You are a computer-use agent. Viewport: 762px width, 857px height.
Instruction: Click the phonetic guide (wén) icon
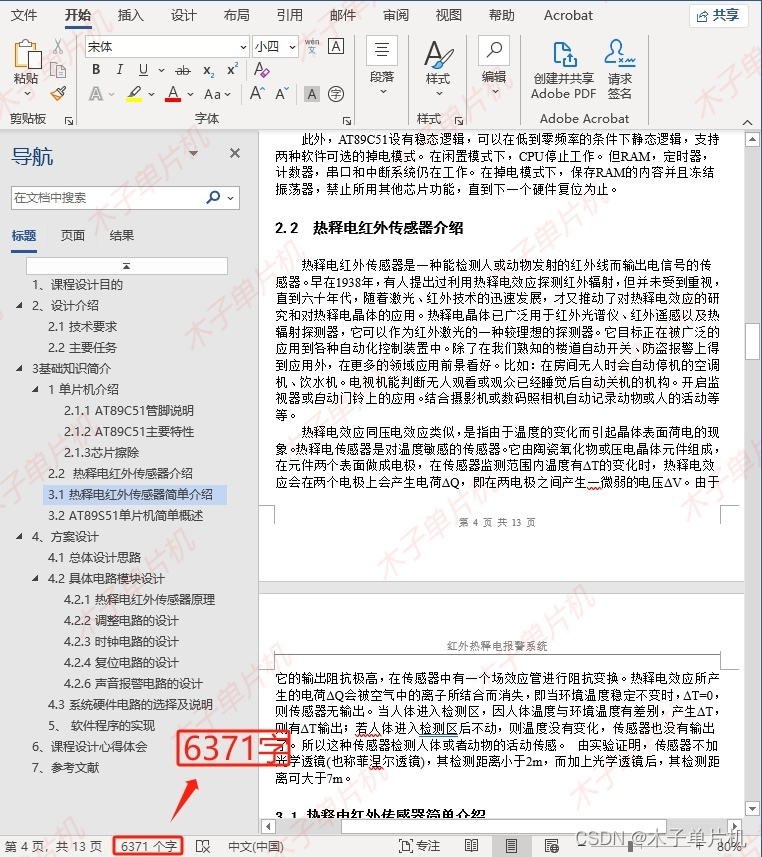[x=312, y=46]
